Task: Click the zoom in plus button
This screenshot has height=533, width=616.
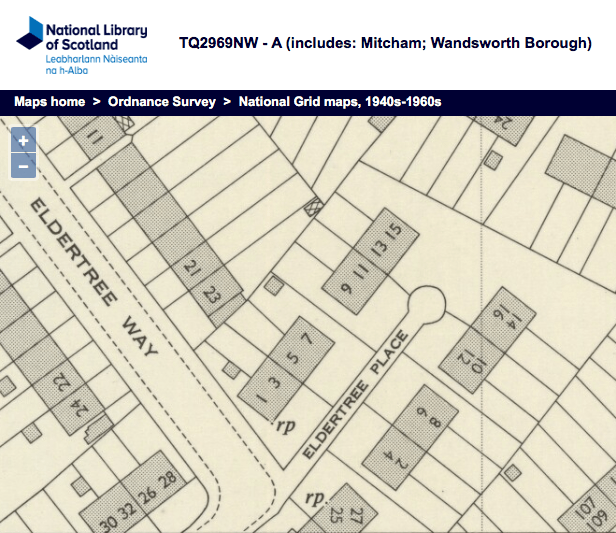Action: [23, 141]
